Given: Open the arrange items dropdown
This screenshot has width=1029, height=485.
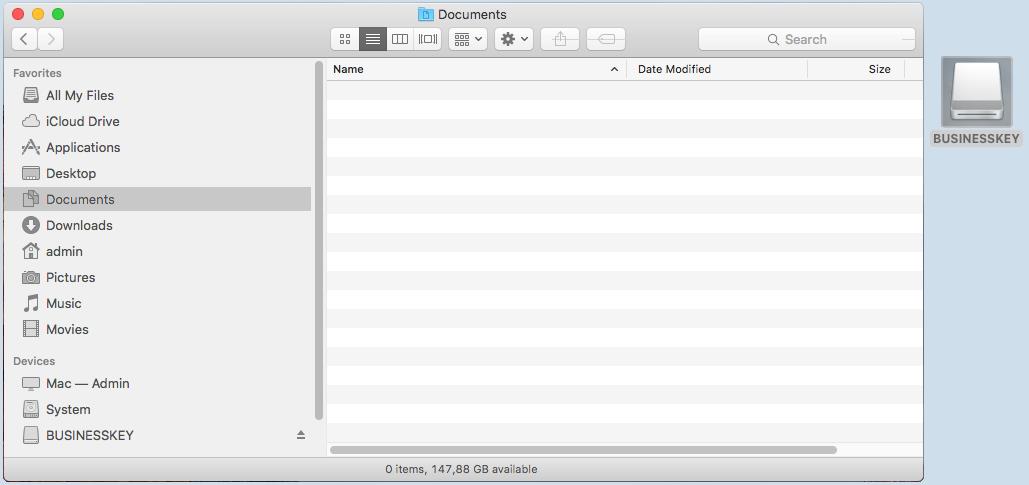Looking at the screenshot, I should 468,39.
